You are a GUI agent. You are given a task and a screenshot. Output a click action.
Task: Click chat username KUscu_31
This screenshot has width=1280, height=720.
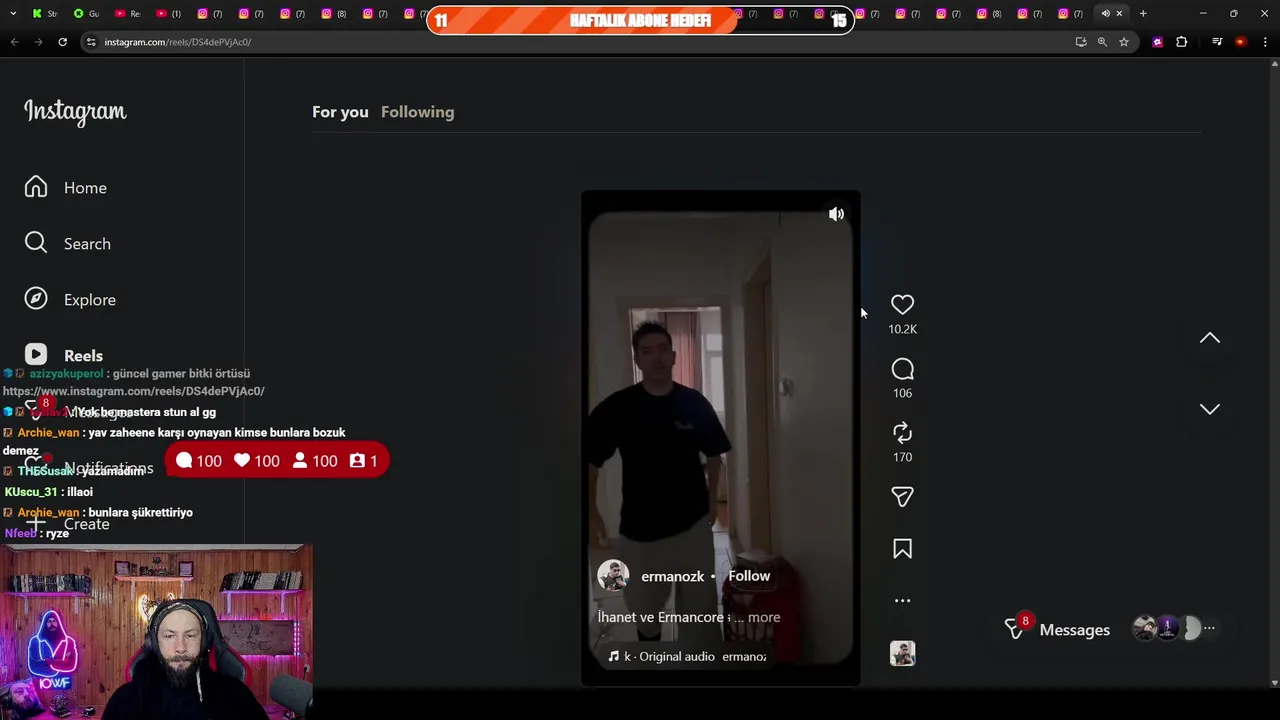click(x=32, y=492)
